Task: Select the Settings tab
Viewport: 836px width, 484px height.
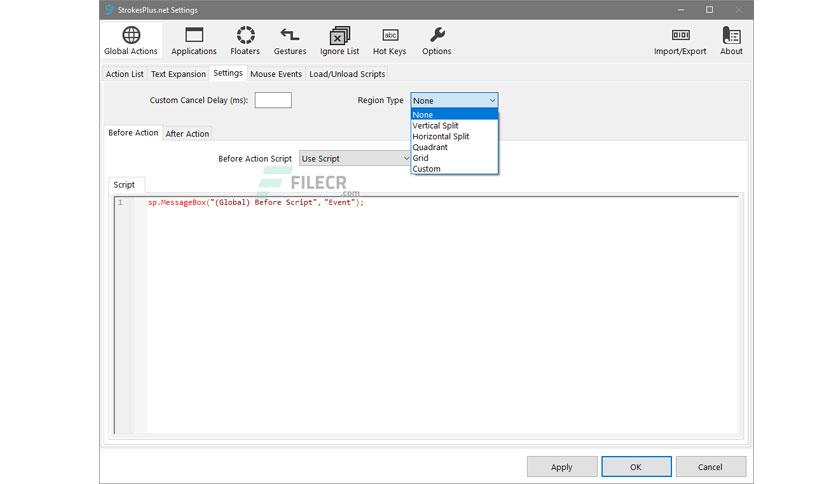Action: 228,73
